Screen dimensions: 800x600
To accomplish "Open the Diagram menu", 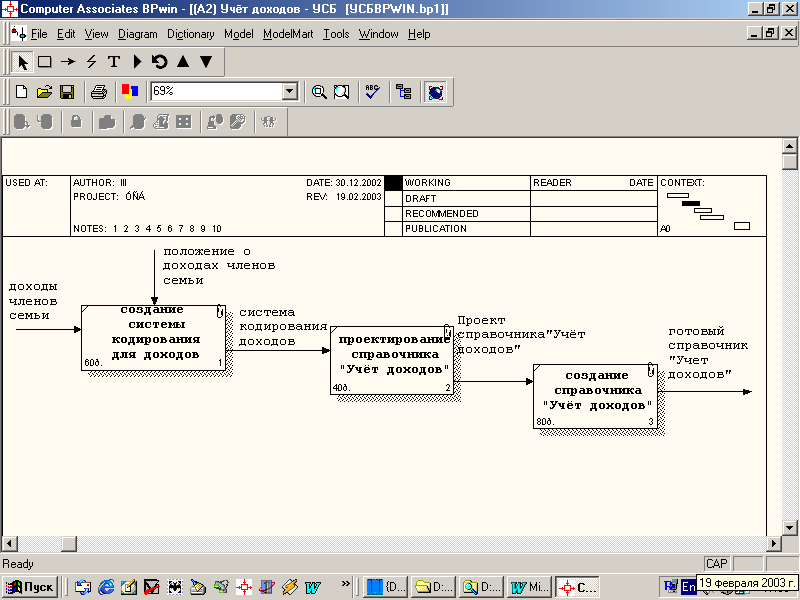I will pos(138,34).
